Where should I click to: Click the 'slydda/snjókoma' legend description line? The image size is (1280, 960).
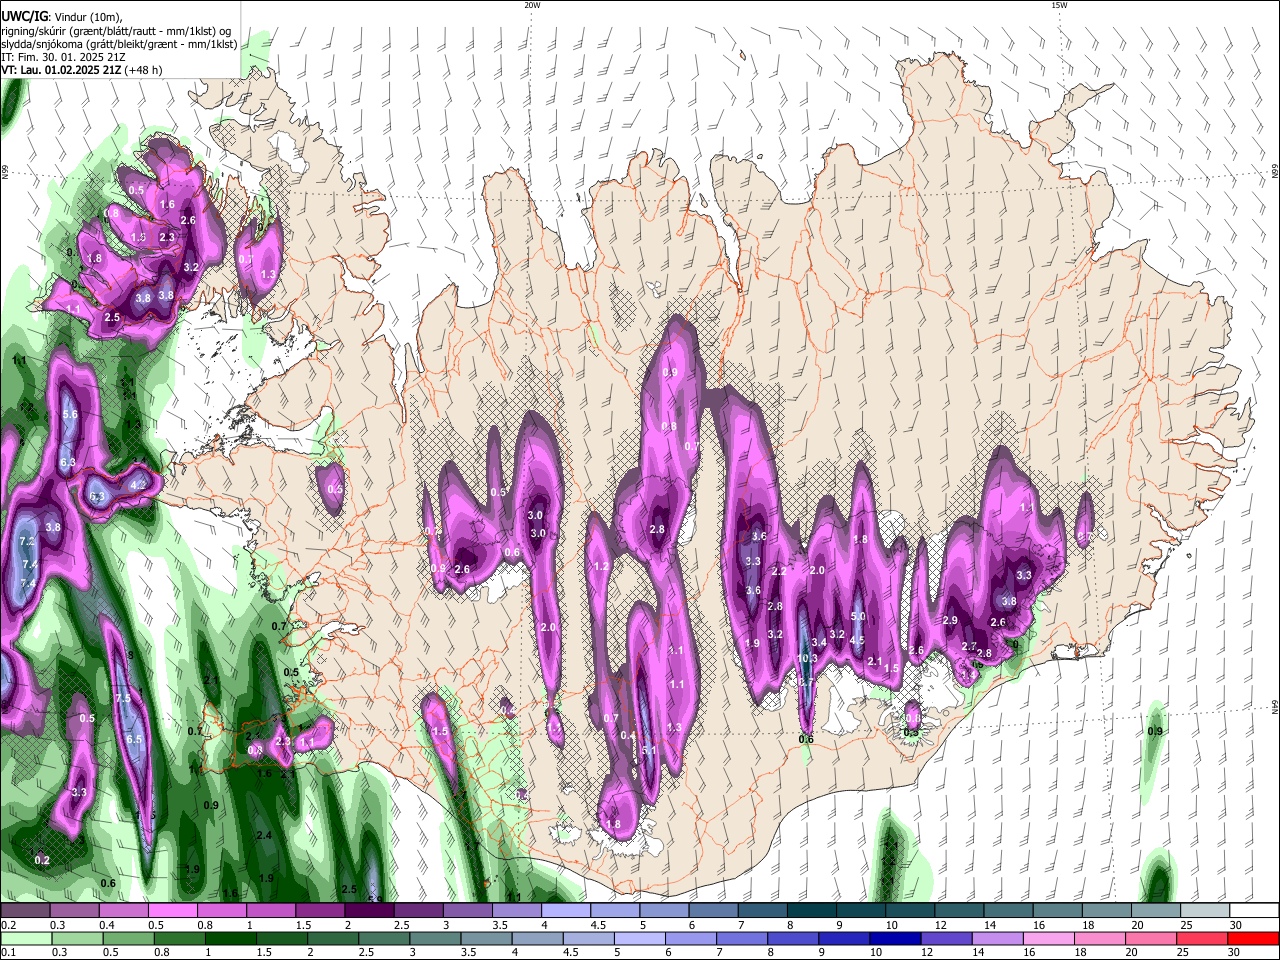tap(119, 44)
